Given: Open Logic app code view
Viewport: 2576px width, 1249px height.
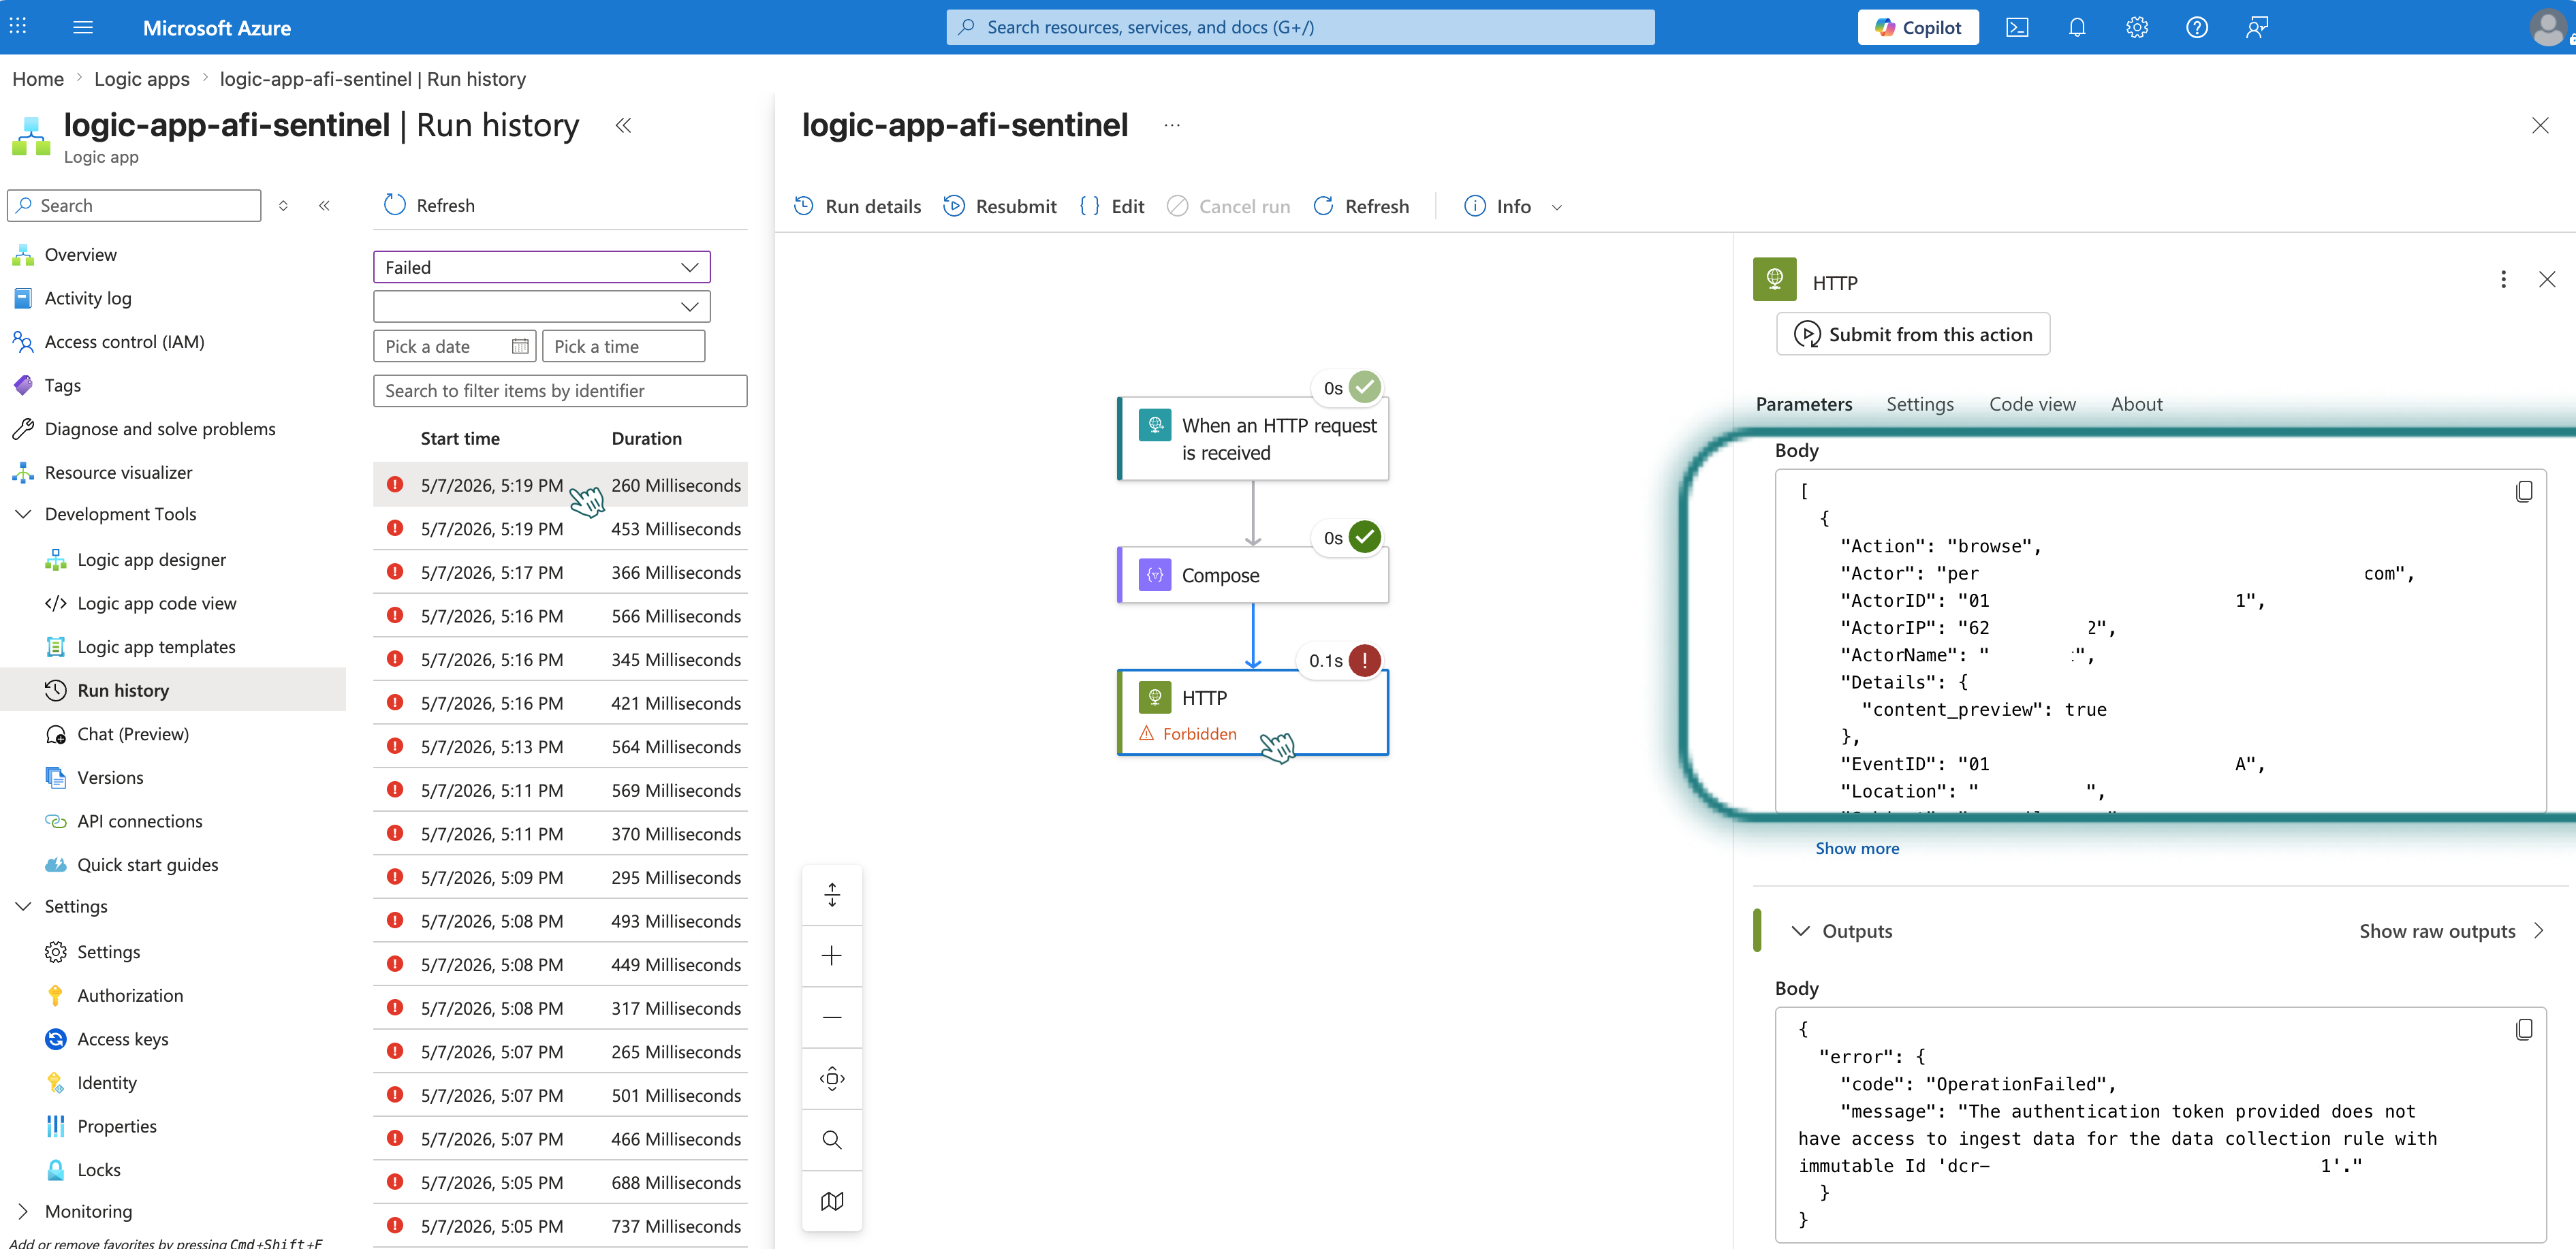Looking at the screenshot, I should pyautogui.click(x=156, y=603).
